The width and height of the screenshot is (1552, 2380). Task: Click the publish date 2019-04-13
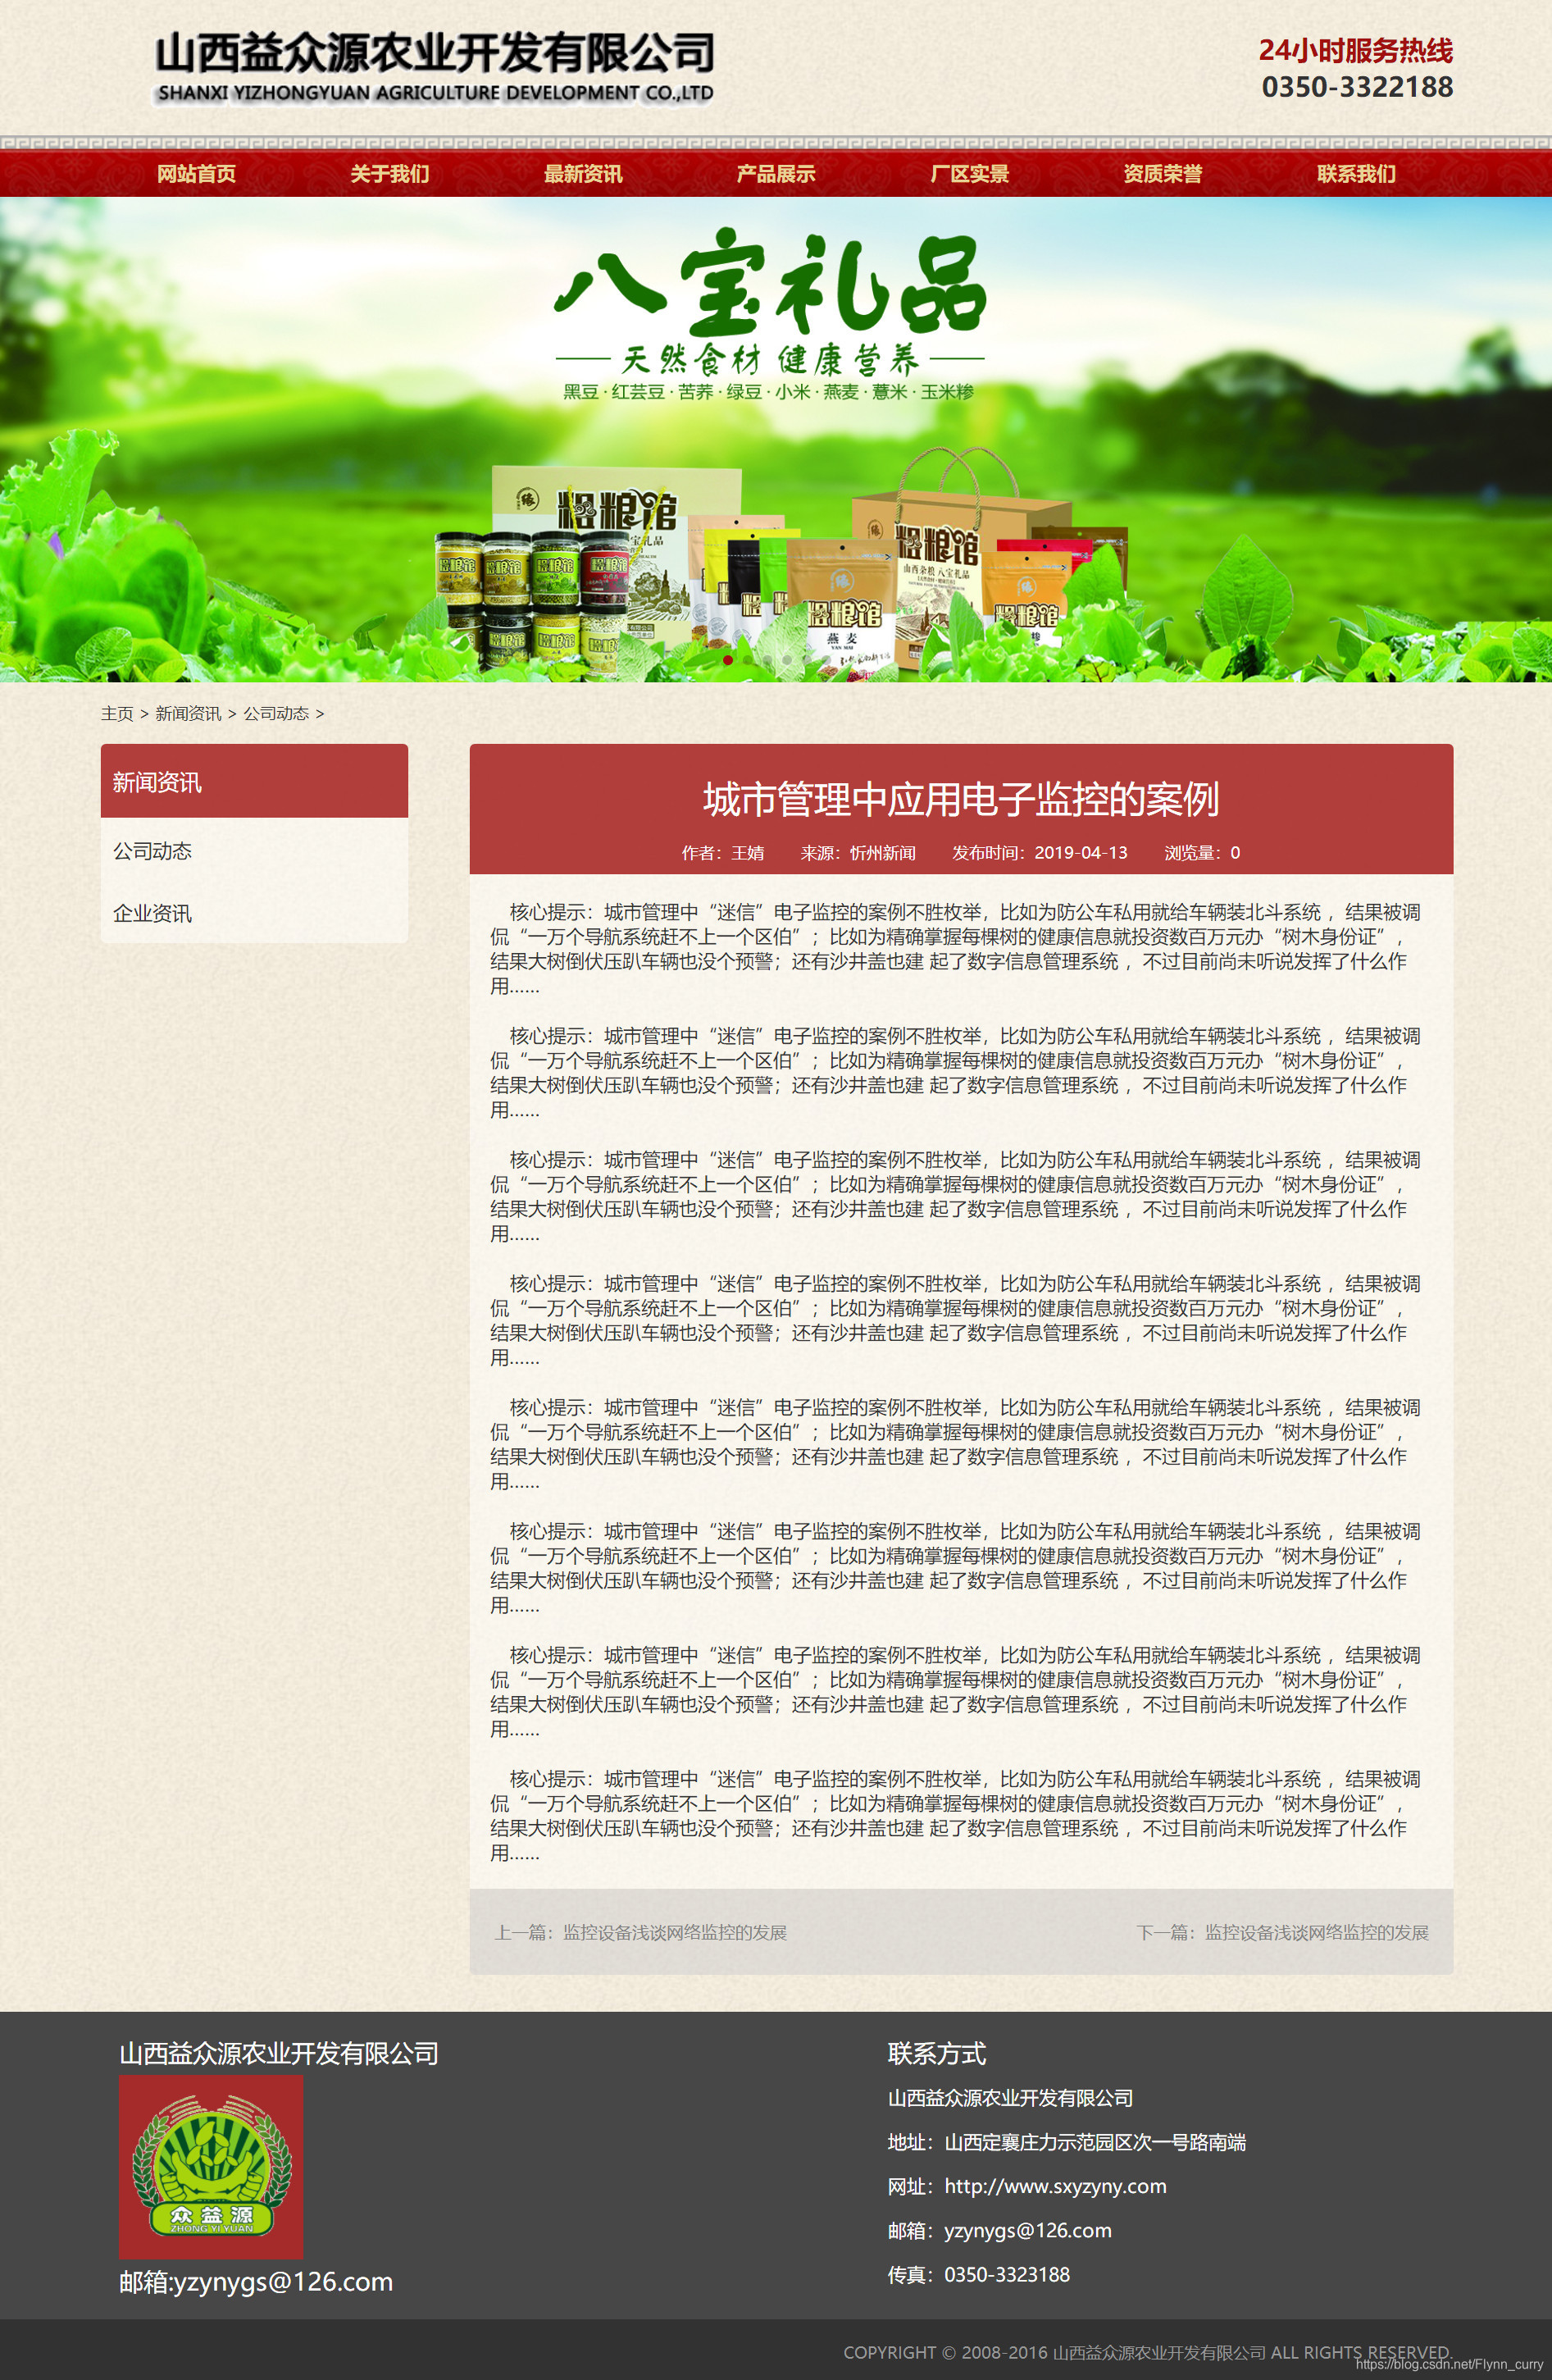click(1081, 853)
